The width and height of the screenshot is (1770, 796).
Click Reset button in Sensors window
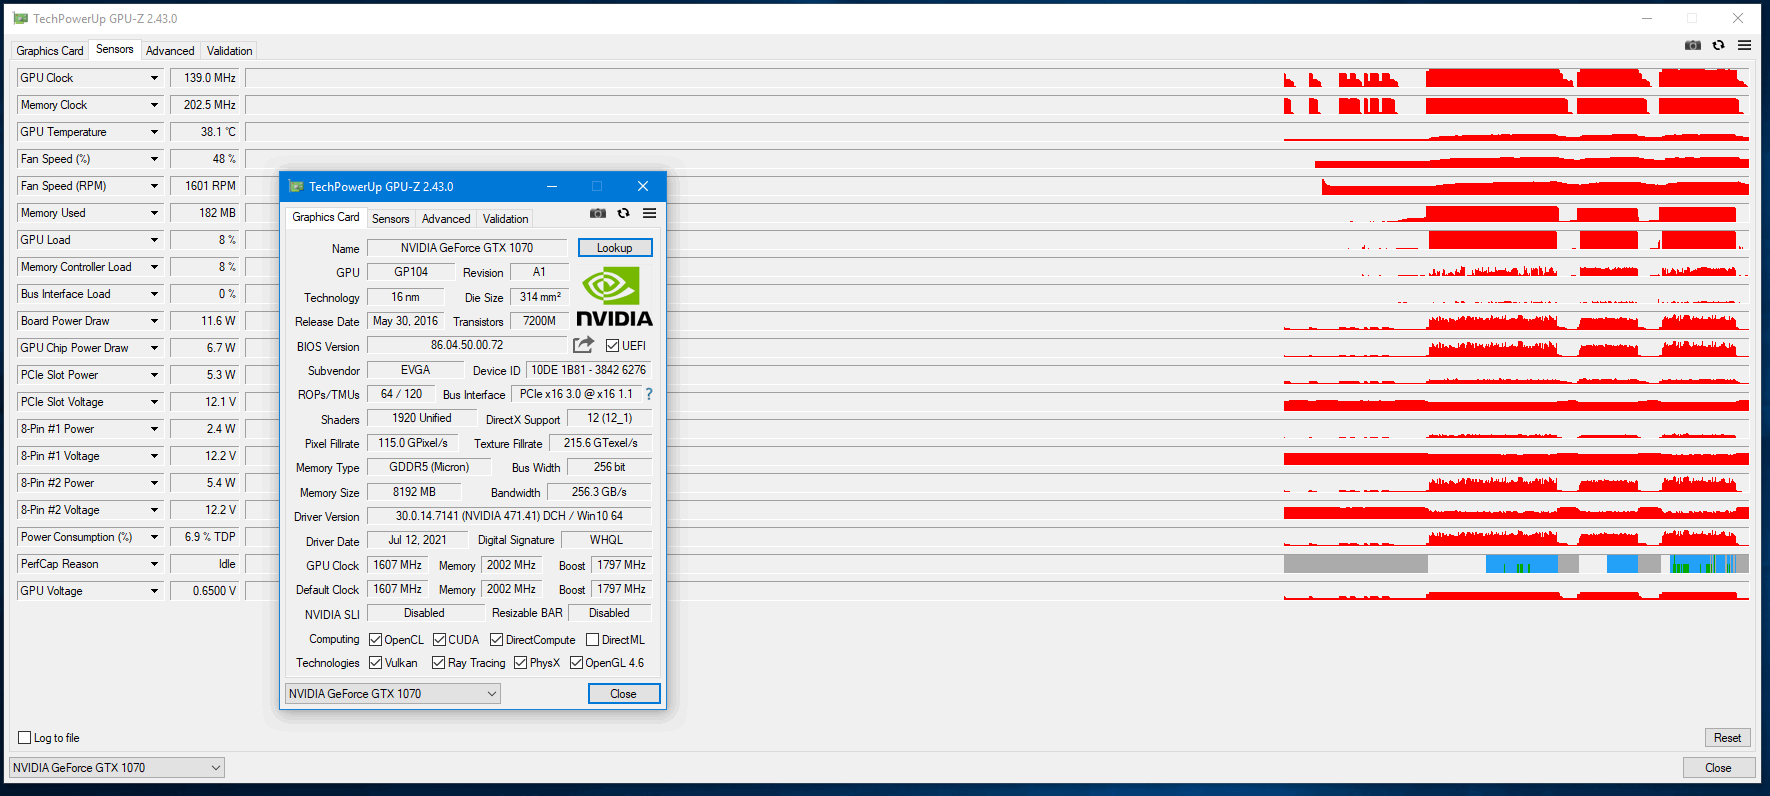[x=1727, y=738]
